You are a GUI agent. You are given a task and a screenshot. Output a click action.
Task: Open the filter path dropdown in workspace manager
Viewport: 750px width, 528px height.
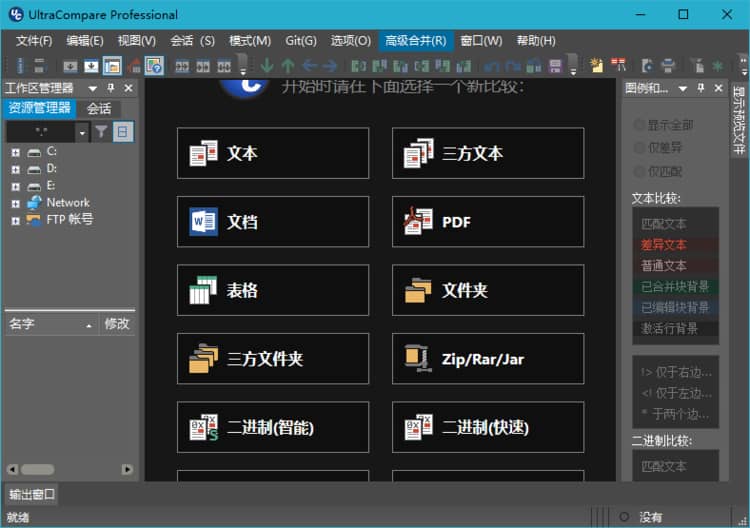(x=81, y=131)
